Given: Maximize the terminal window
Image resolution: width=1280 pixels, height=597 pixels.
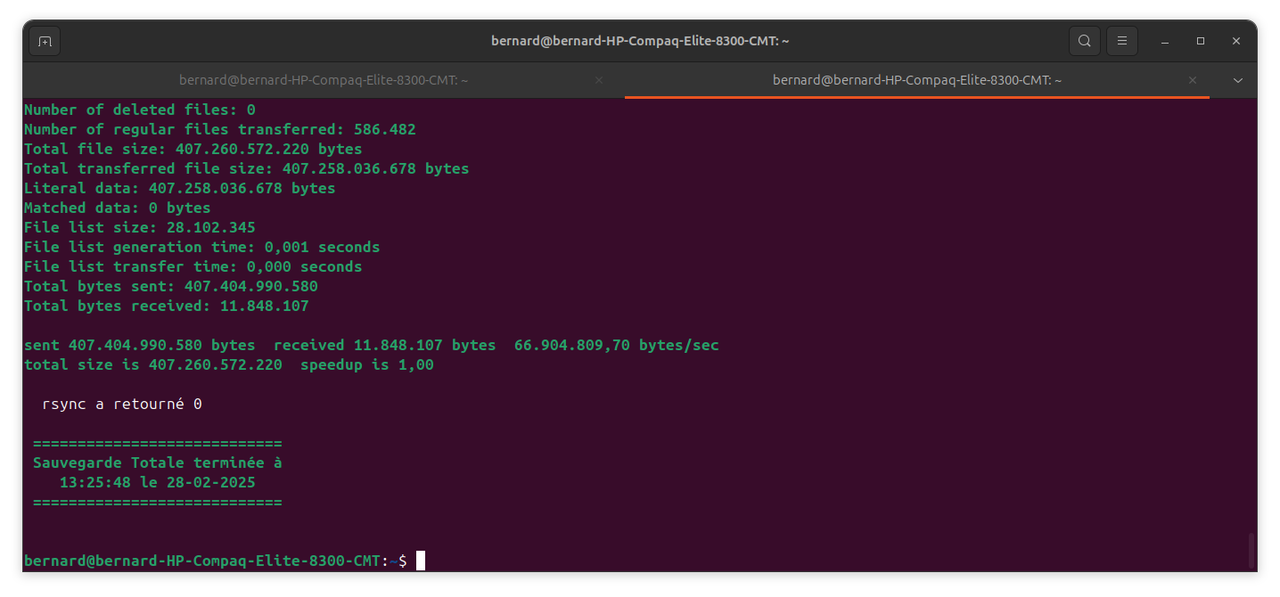Looking at the screenshot, I should click(1201, 41).
